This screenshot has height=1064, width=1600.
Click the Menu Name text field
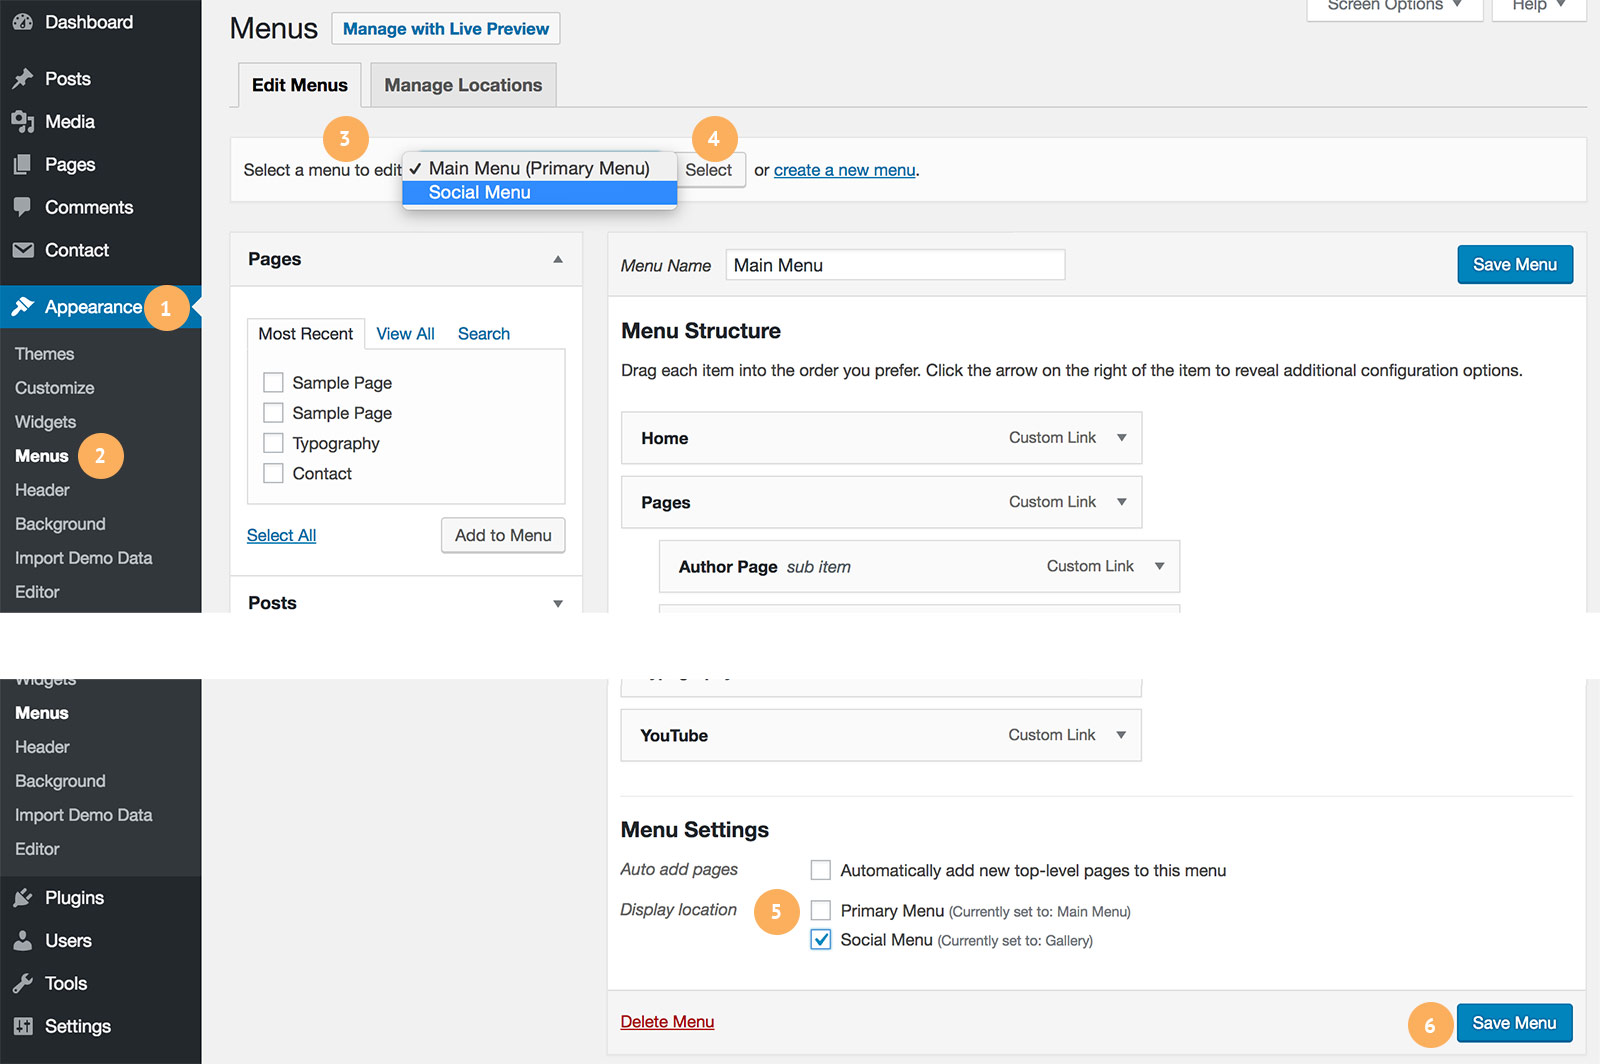(895, 265)
